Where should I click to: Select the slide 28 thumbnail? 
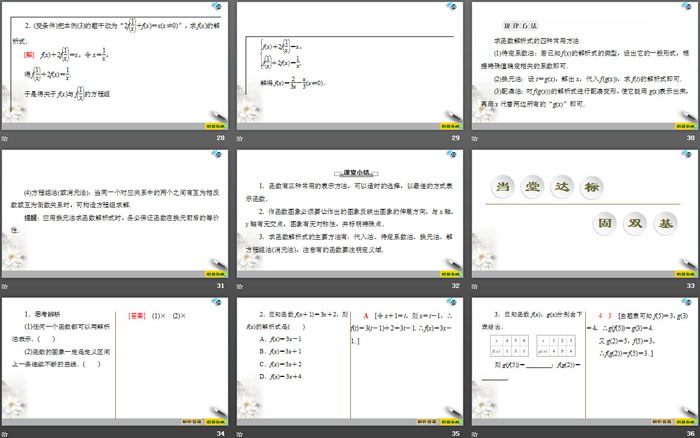pyautogui.click(x=115, y=66)
